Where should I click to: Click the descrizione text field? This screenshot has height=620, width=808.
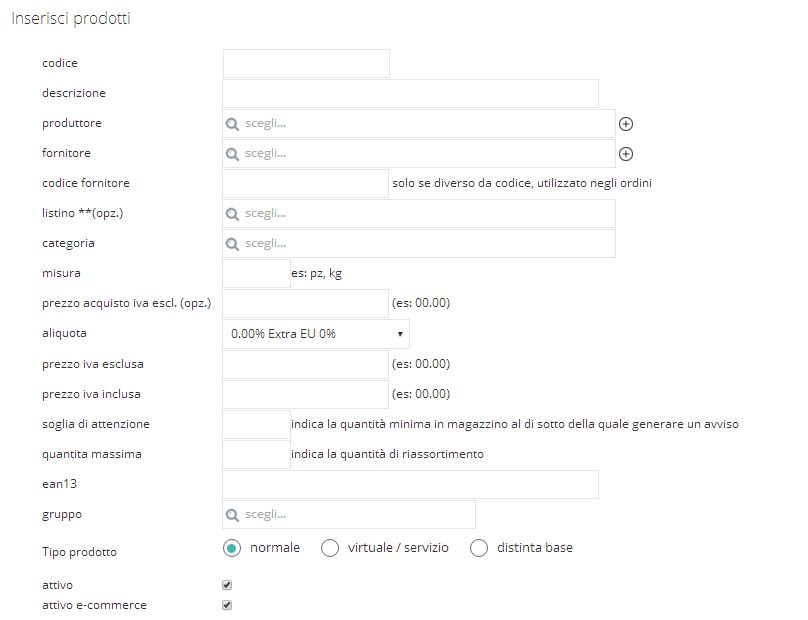pos(410,93)
